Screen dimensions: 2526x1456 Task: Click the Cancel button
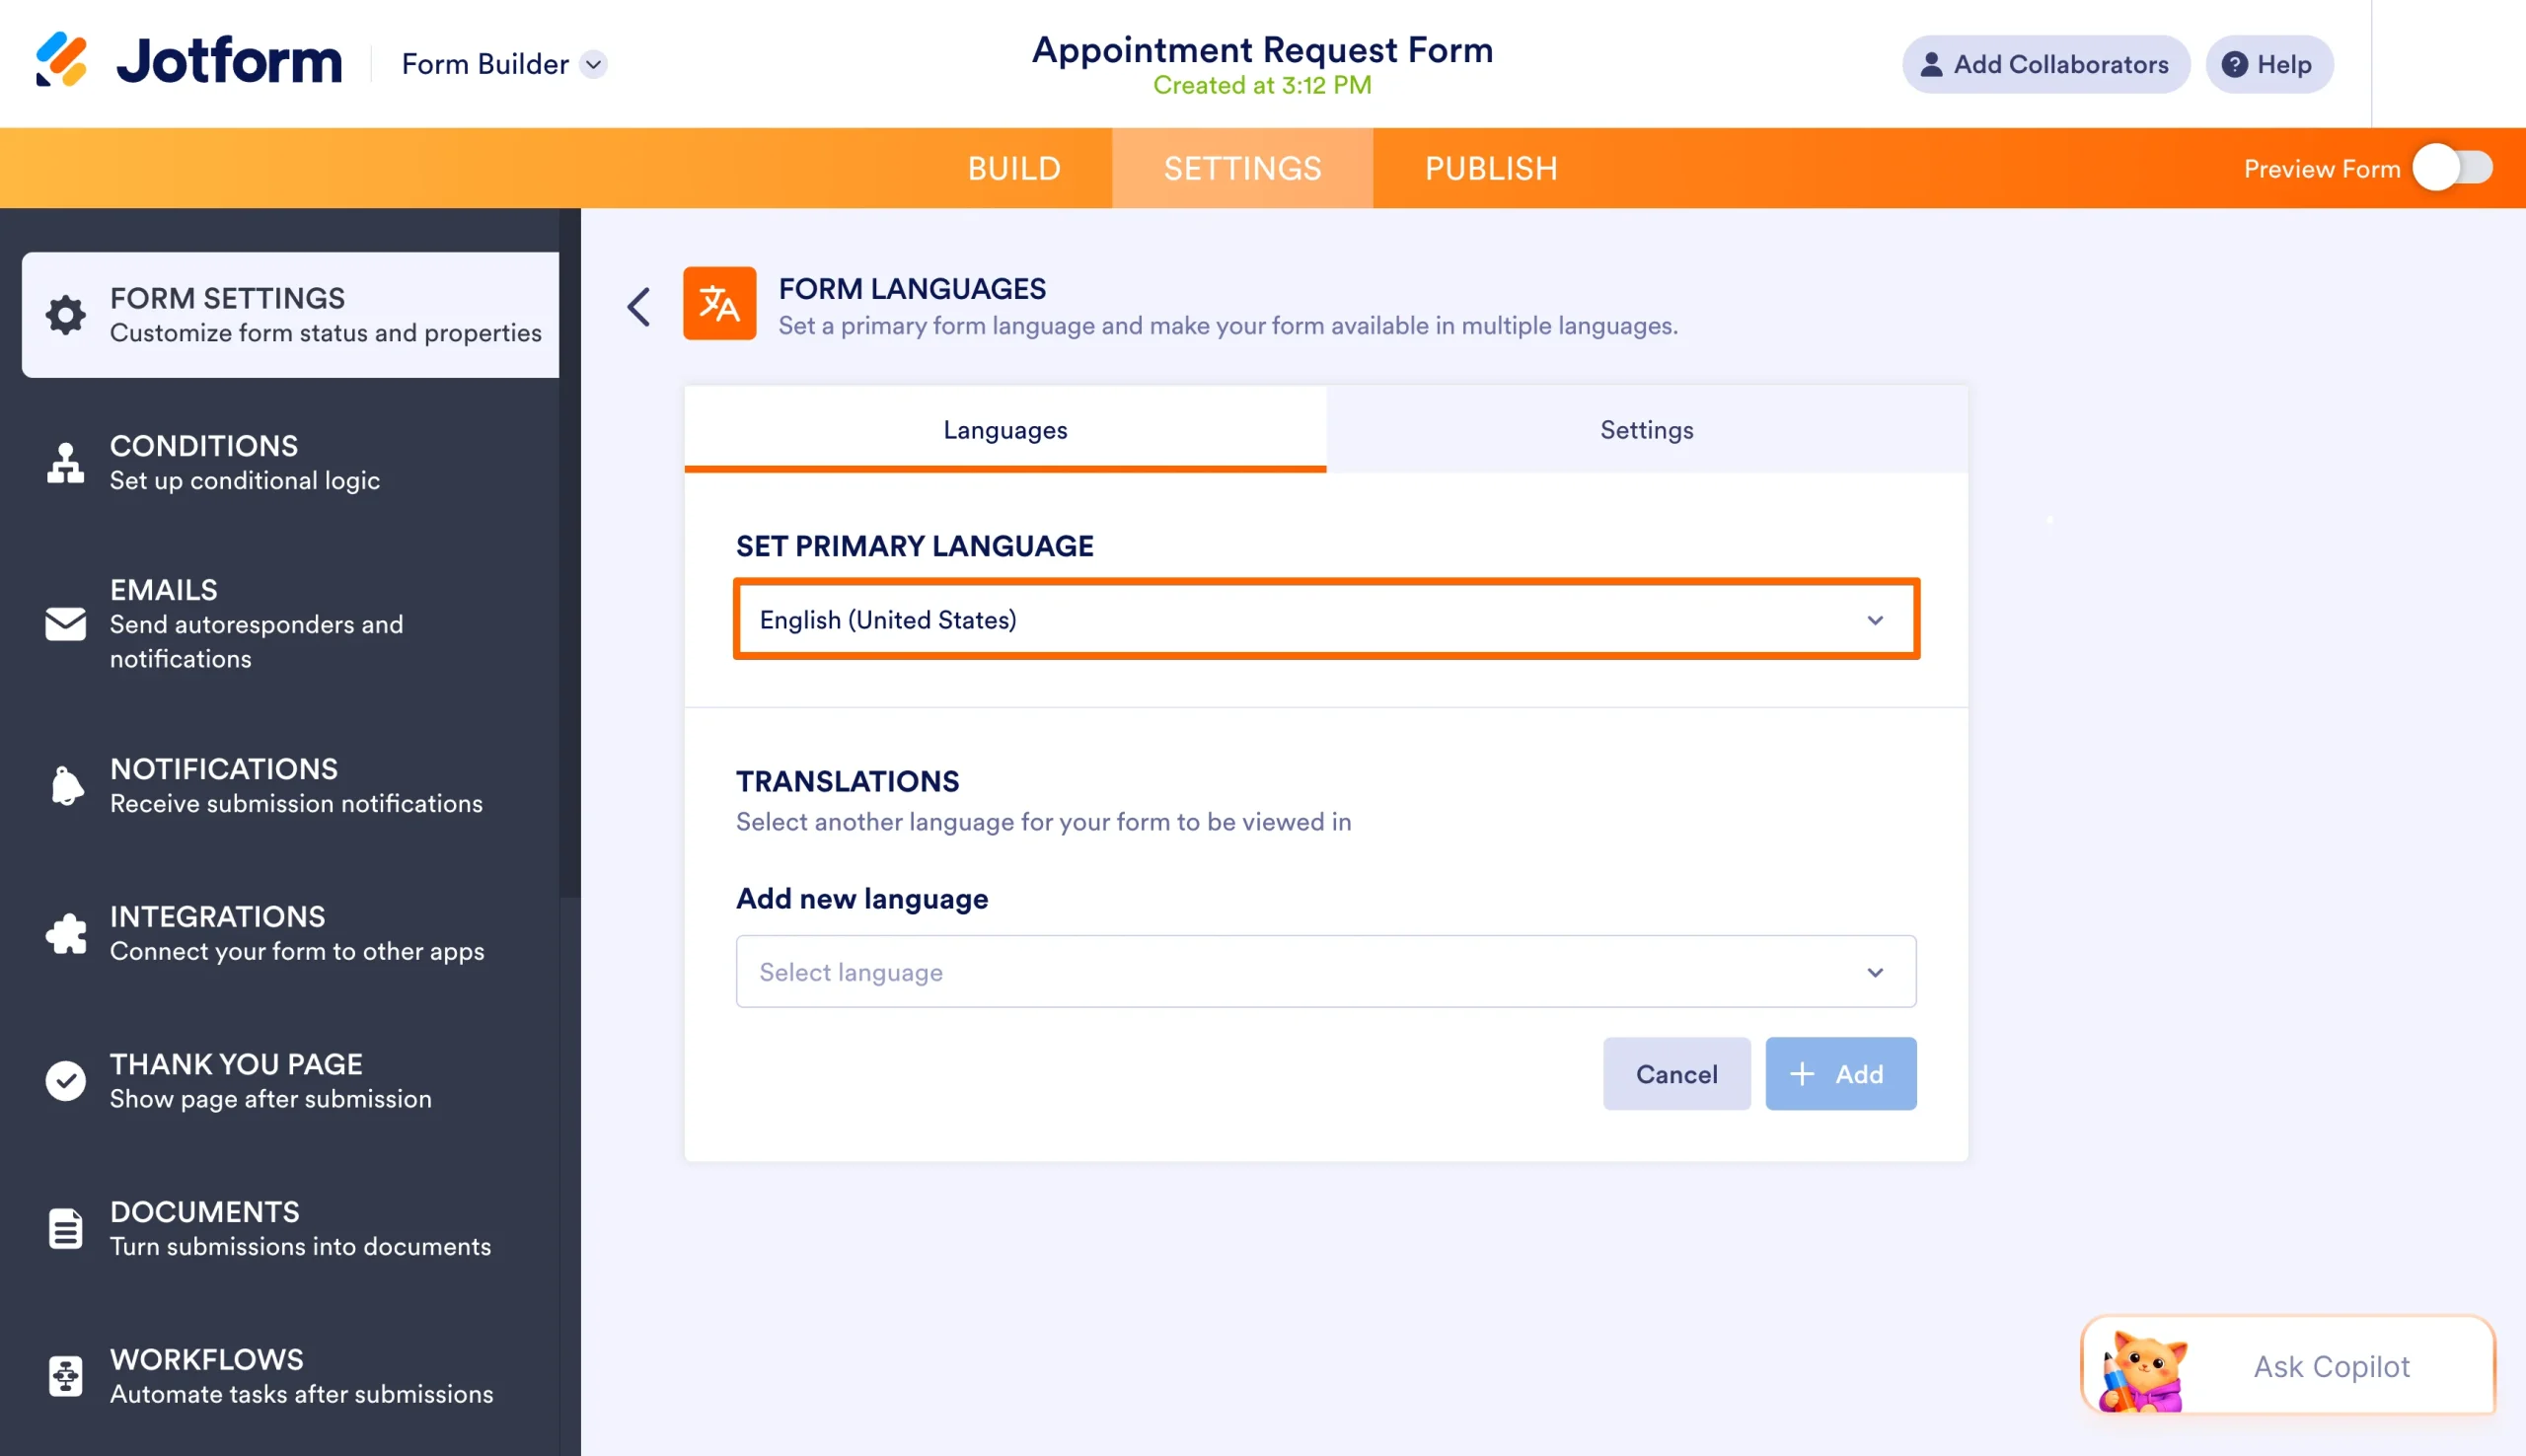coord(1677,1073)
